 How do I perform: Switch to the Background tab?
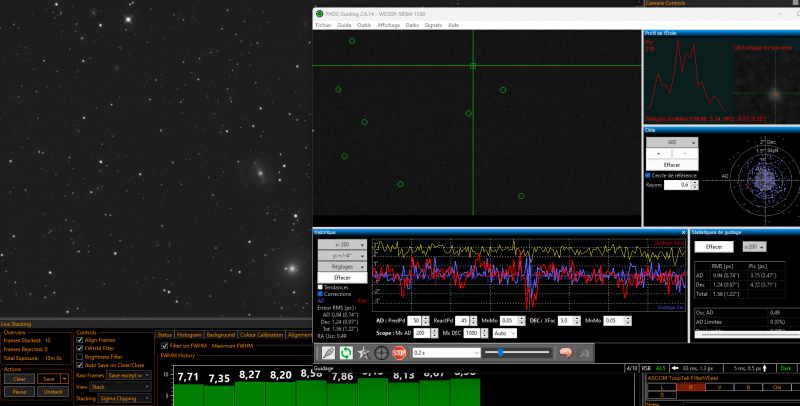(220, 335)
